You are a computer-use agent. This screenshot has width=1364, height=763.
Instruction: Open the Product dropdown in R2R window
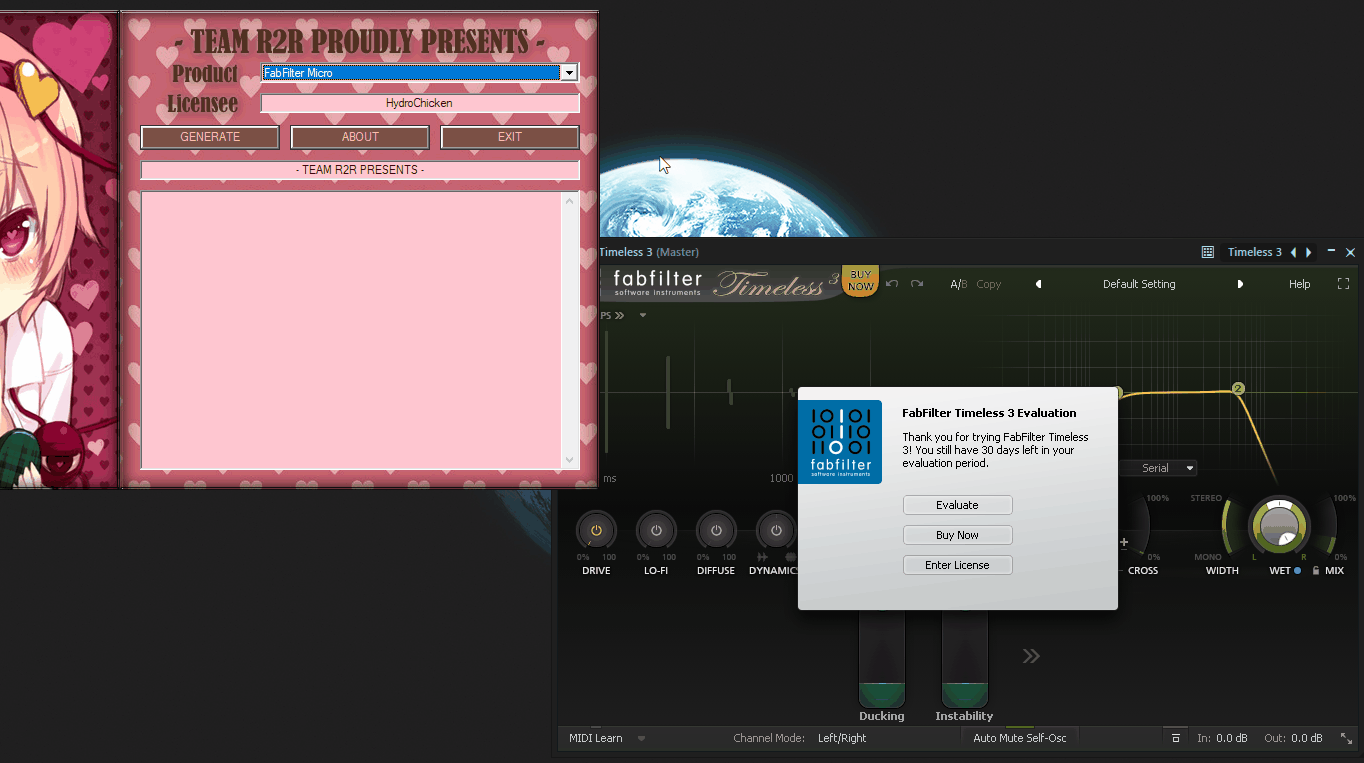(569, 73)
